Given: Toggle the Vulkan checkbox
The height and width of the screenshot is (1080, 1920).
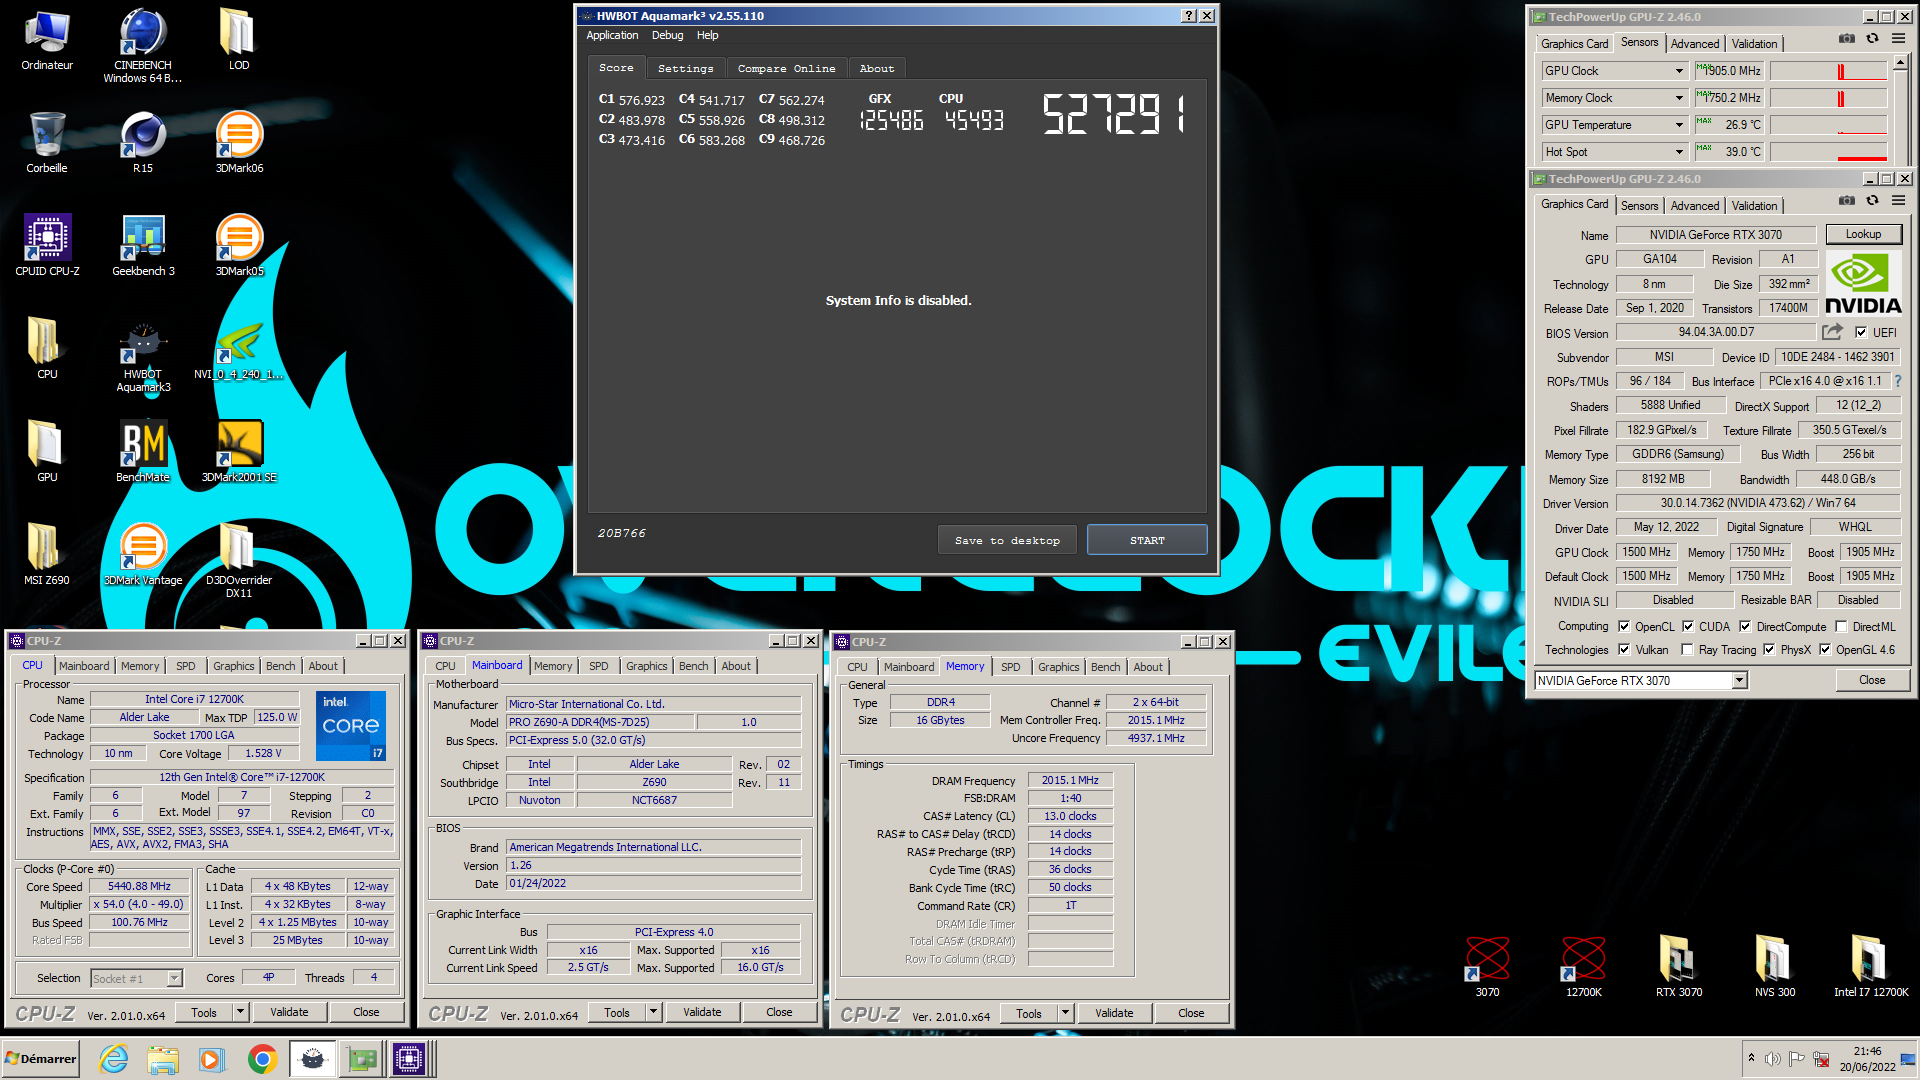Looking at the screenshot, I should (x=1624, y=650).
